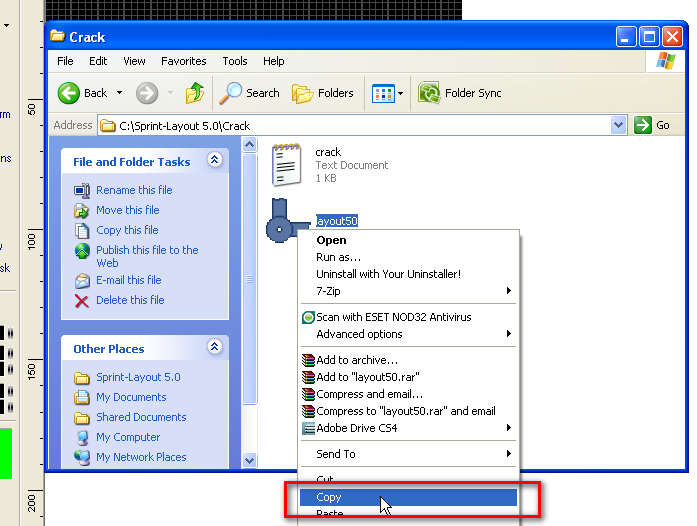Expand the Advanced options submenu

click(x=509, y=334)
